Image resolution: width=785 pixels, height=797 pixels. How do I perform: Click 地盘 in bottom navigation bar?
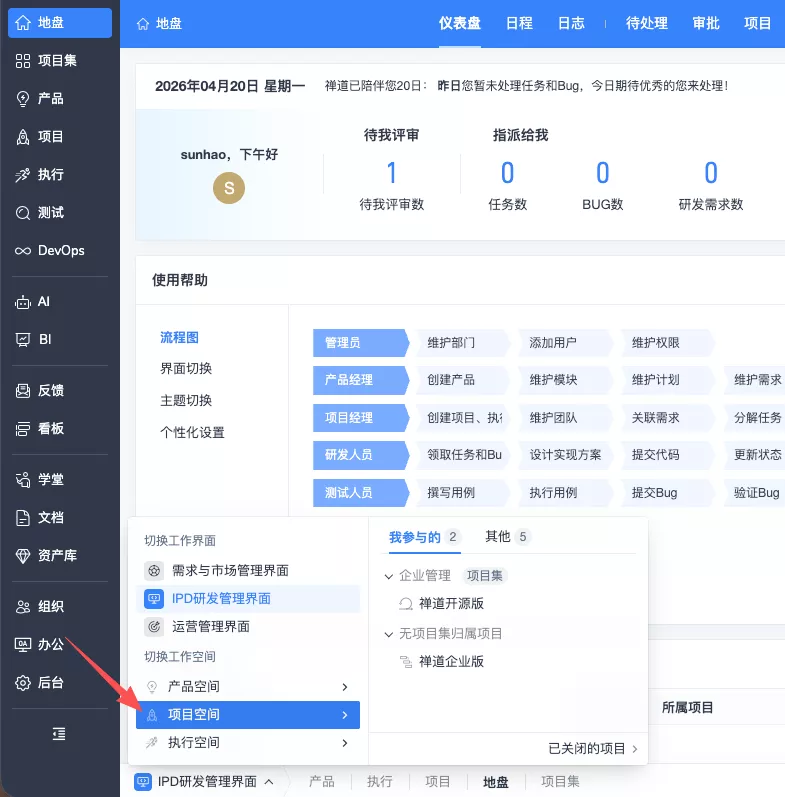pyautogui.click(x=495, y=782)
